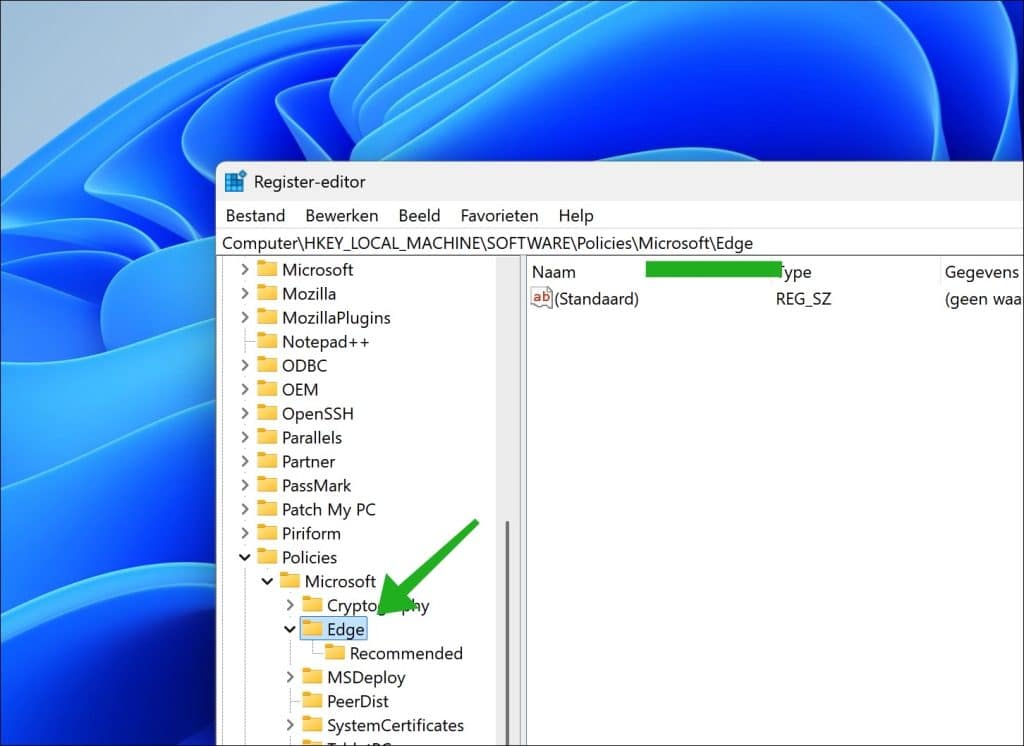Click the MozillaPlugins folder icon
The height and width of the screenshot is (746, 1024).
tap(267, 317)
